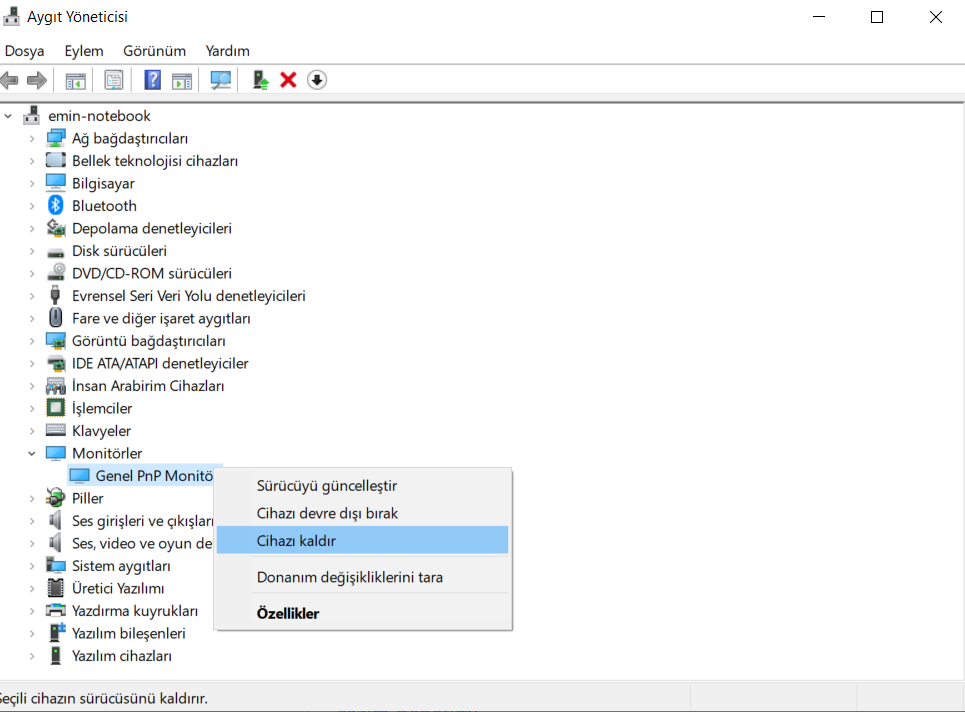This screenshot has width=965, height=712.
Task: Select Sistem aygıtları label
Action: (x=121, y=566)
